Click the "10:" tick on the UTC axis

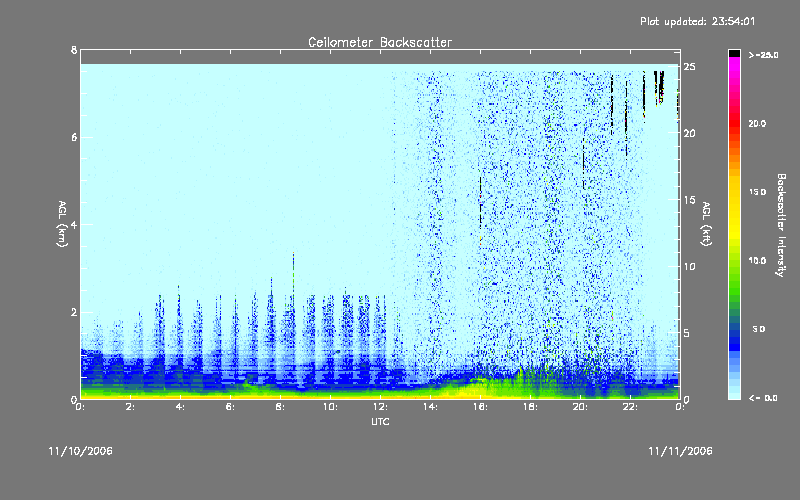point(330,407)
